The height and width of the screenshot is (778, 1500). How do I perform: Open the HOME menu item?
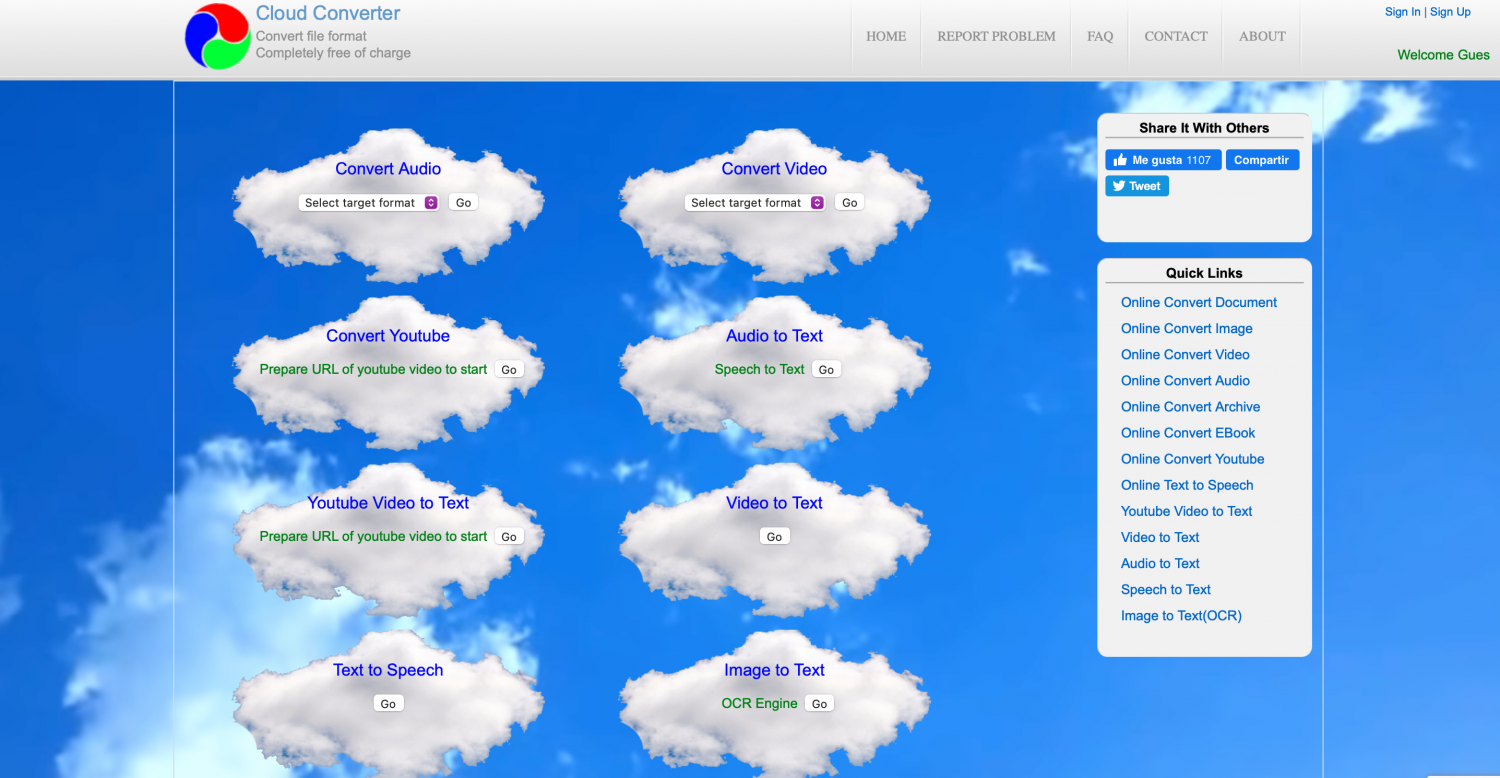coord(886,37)
